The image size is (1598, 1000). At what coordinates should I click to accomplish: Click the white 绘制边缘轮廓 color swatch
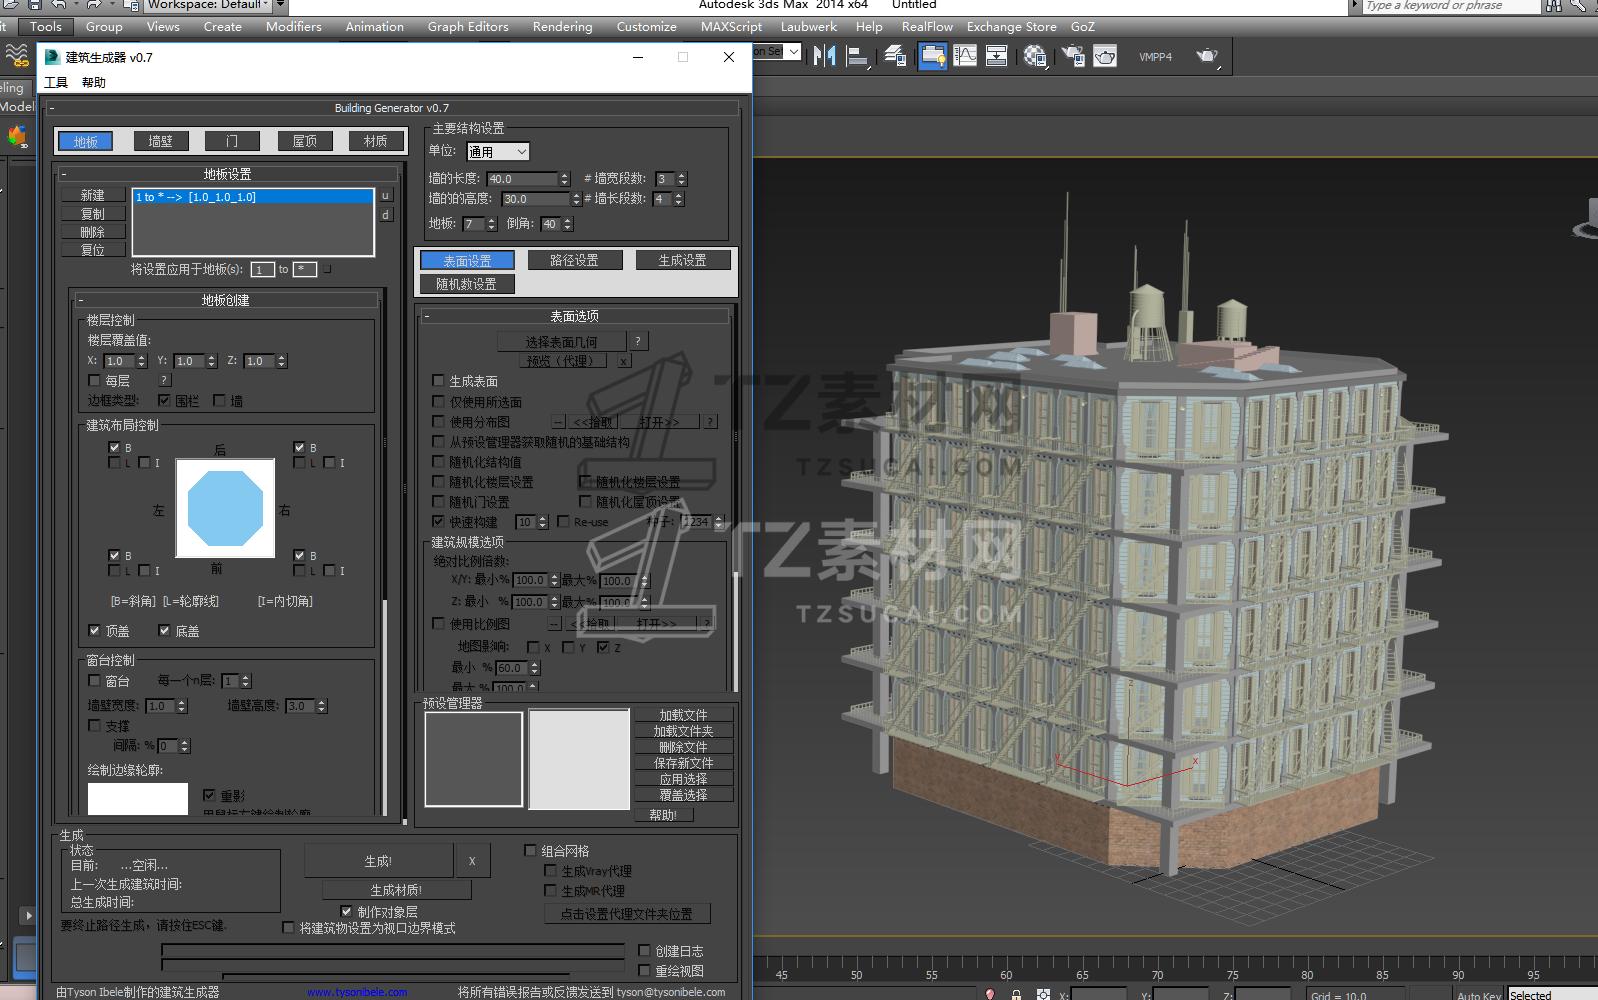click(x=138, y=798)
